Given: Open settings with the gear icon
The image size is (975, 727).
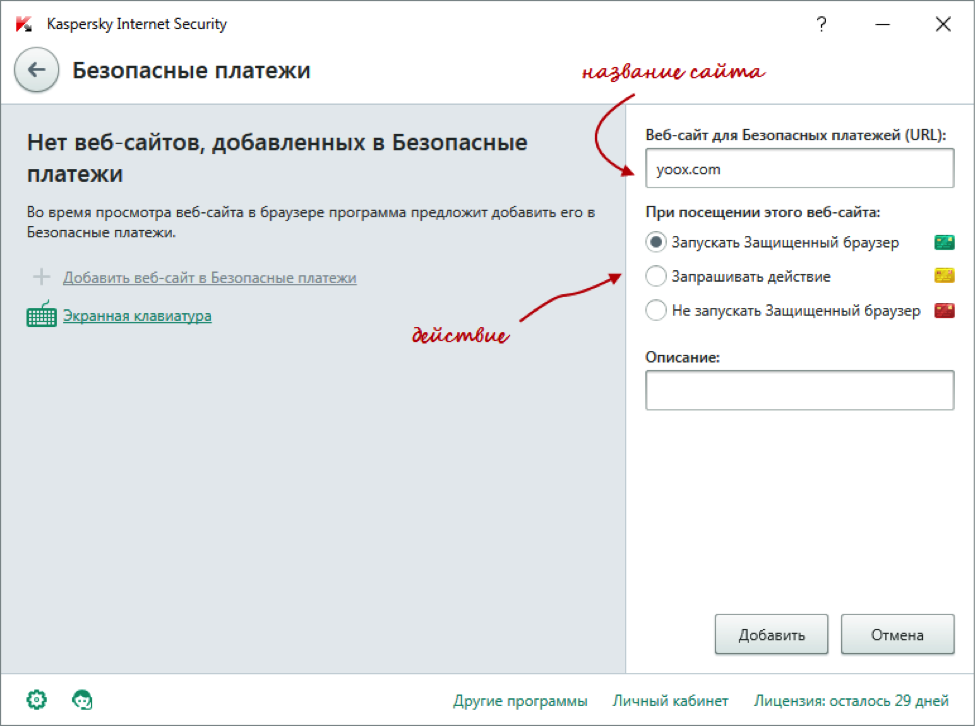Looking at the screenshot, I should pyautogui.click(x=37, y=700).
